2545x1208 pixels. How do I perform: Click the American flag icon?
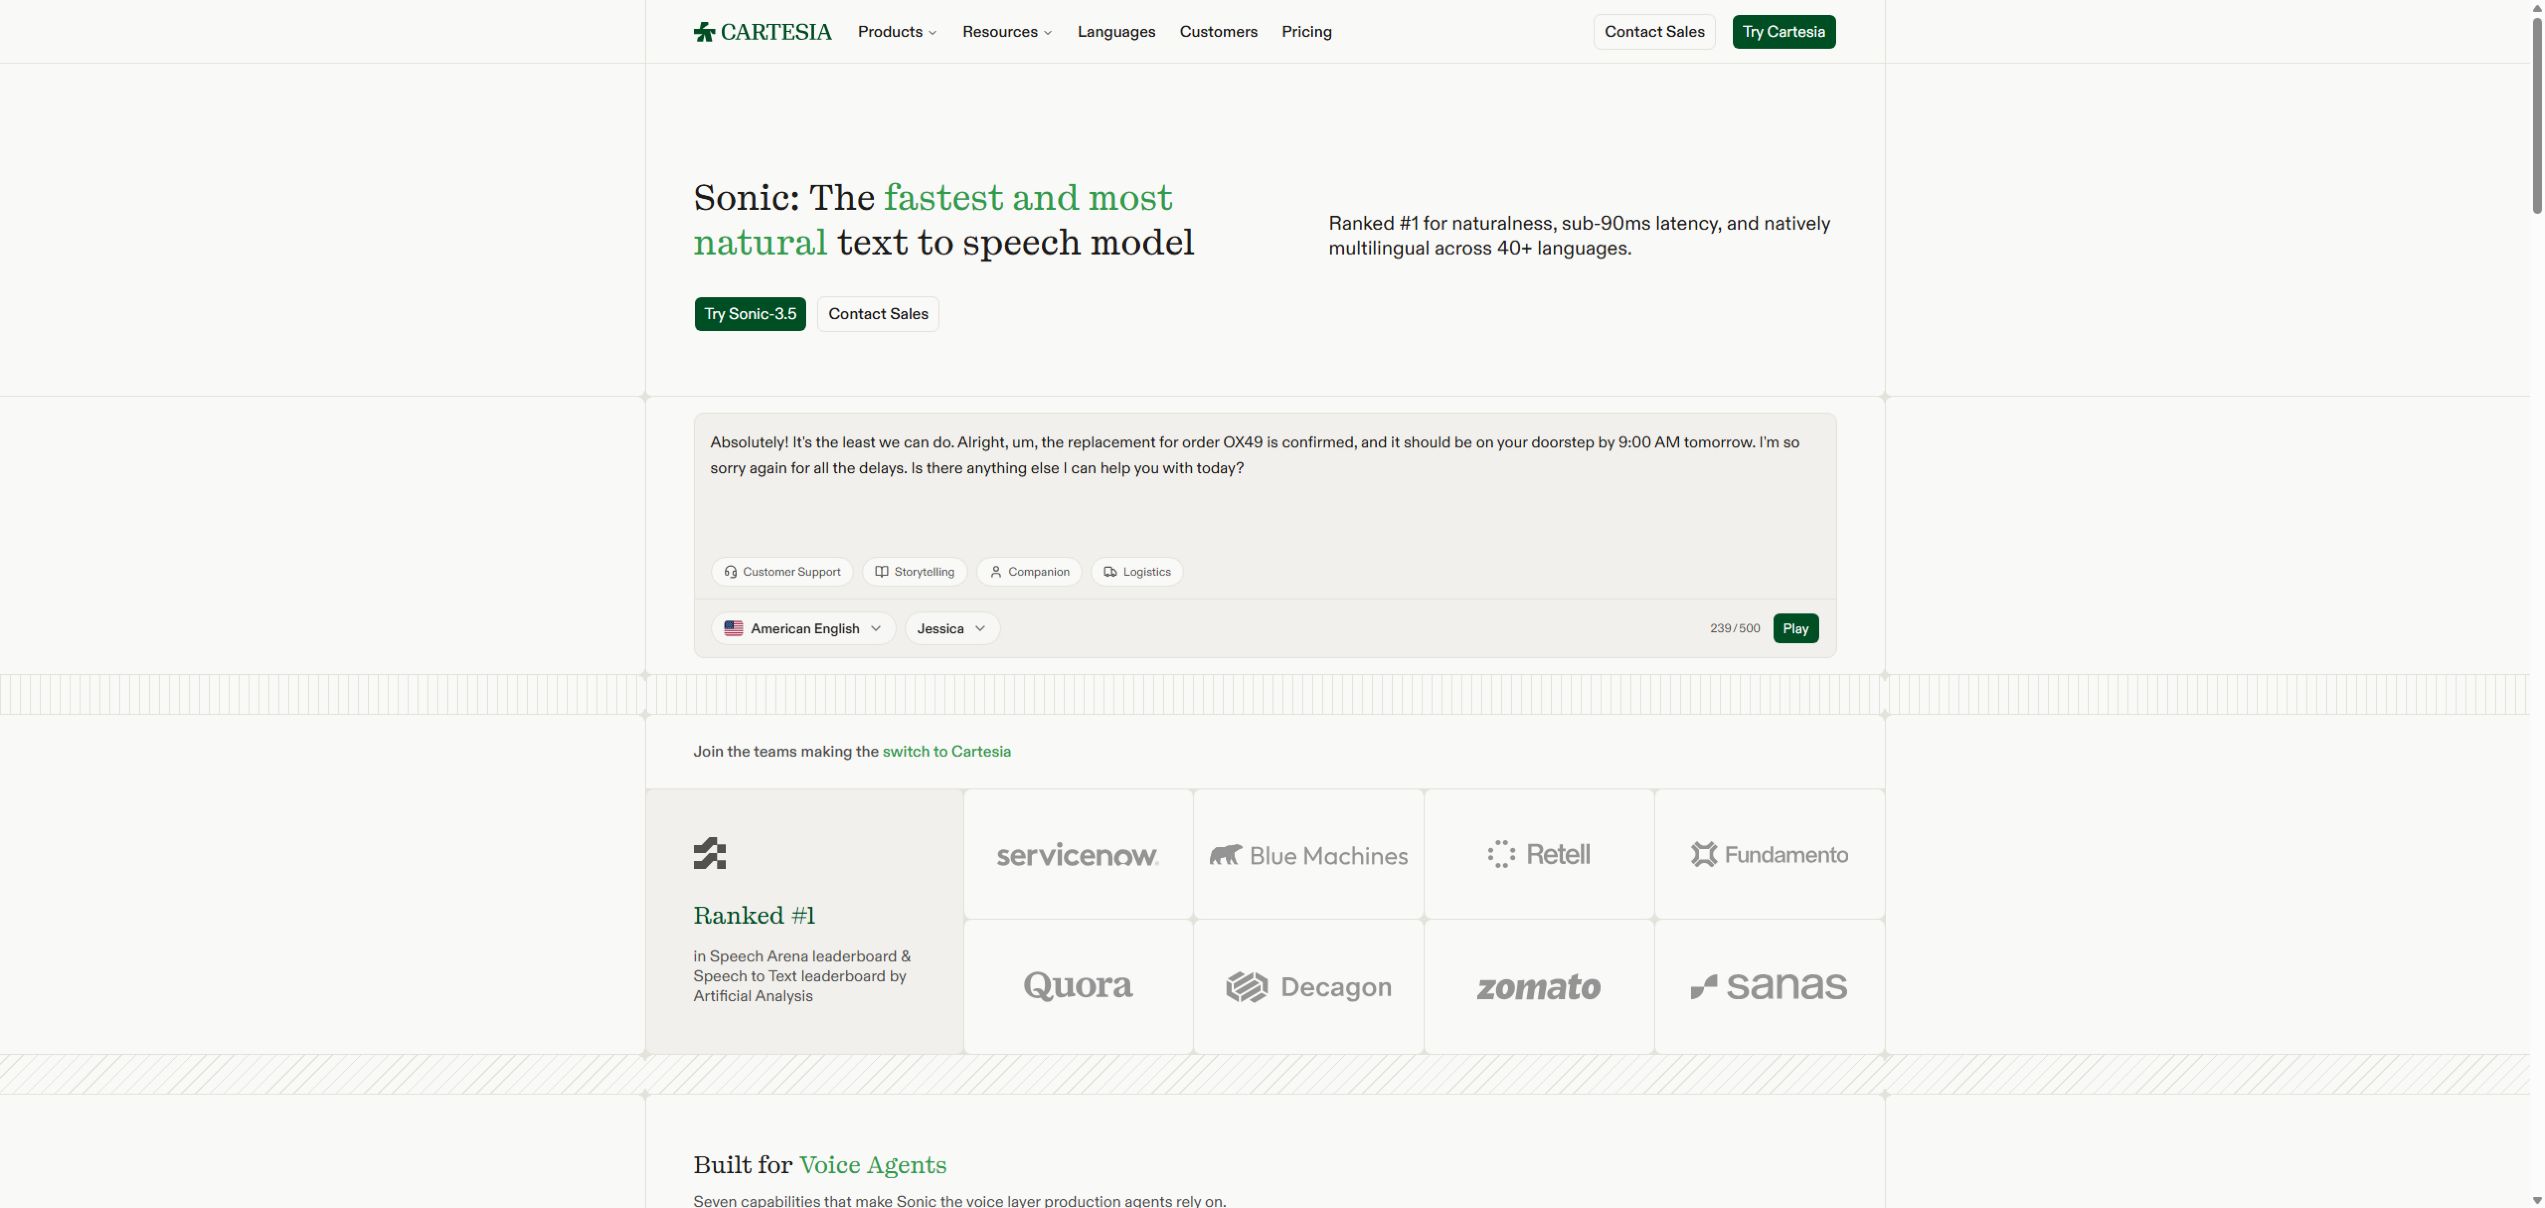(733, 628)
